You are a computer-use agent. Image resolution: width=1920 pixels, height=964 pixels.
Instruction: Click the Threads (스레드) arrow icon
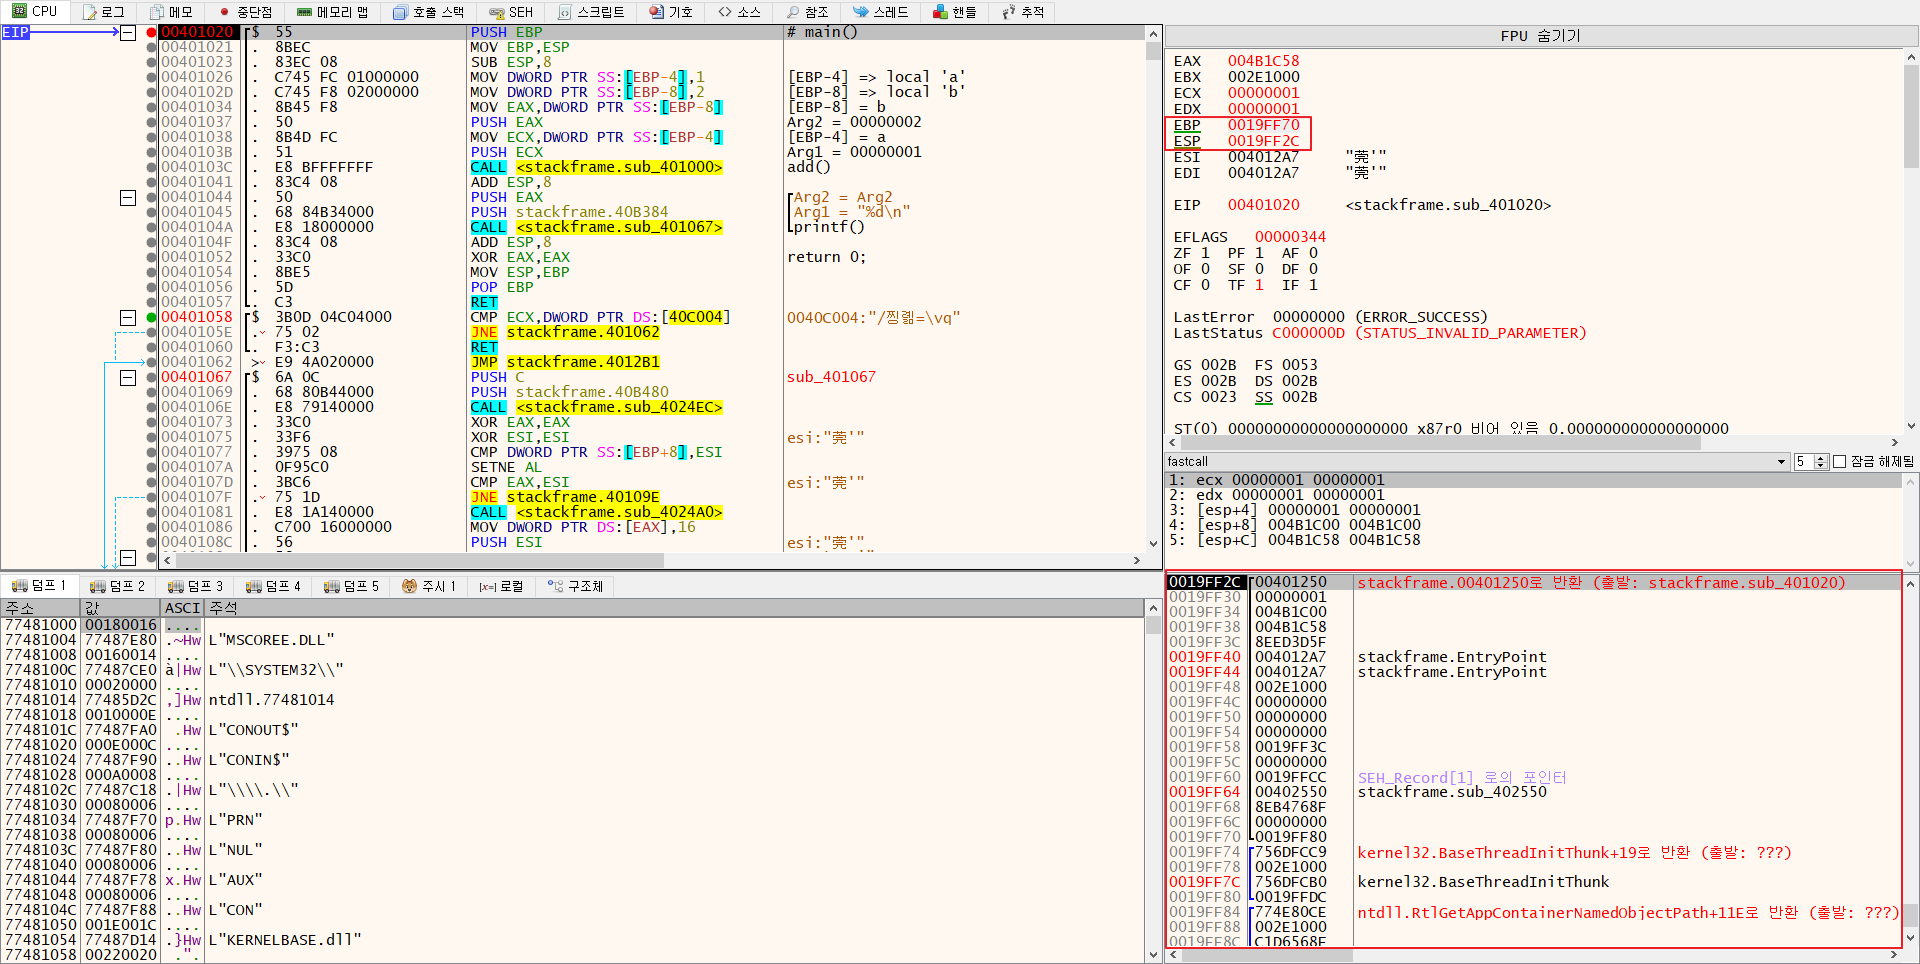(860, 12)
